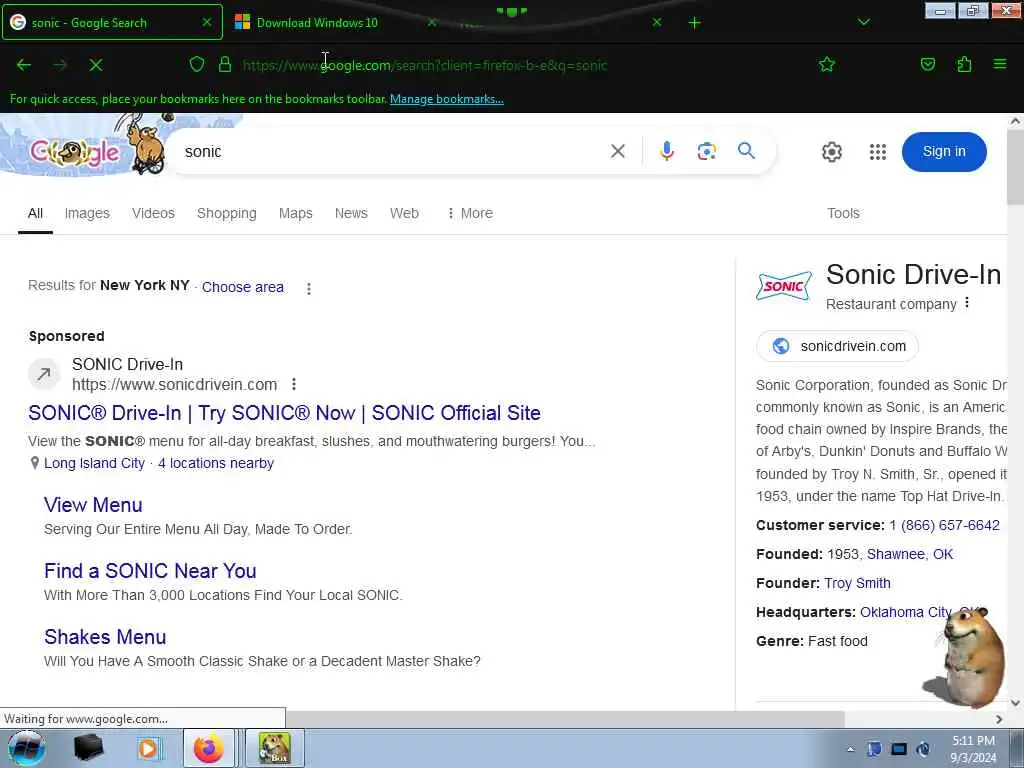Image resolution: width=1024 pixels, height=768 pixels.
Task: Open the Shakes Menu sitelink
Action: click(x=104, y=637)
